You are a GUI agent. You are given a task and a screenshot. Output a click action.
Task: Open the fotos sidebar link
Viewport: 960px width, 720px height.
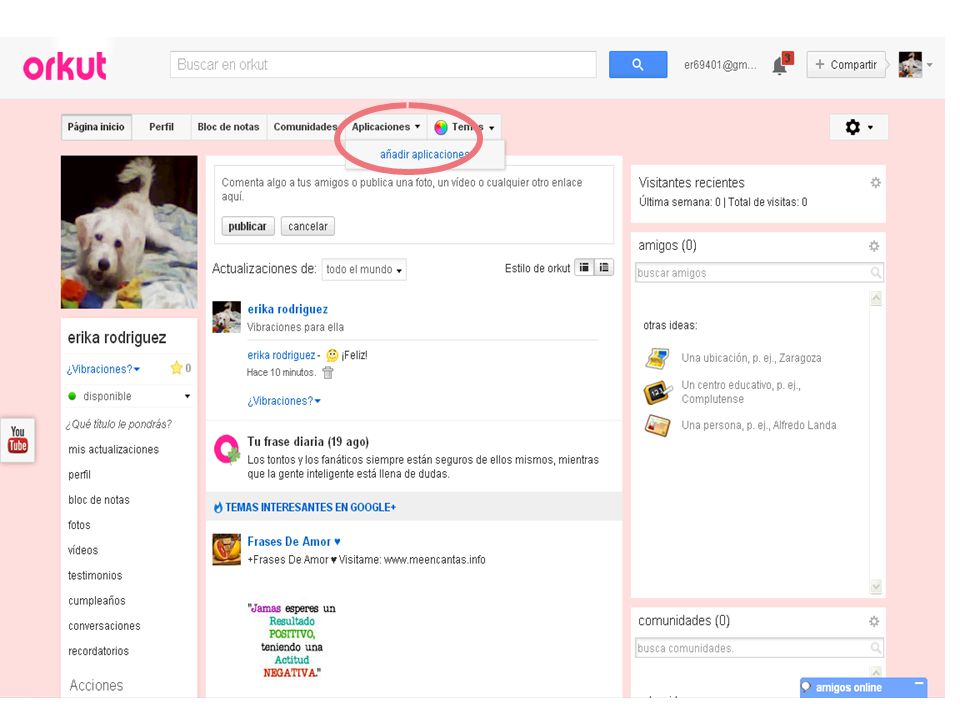[x=79, y=525]
